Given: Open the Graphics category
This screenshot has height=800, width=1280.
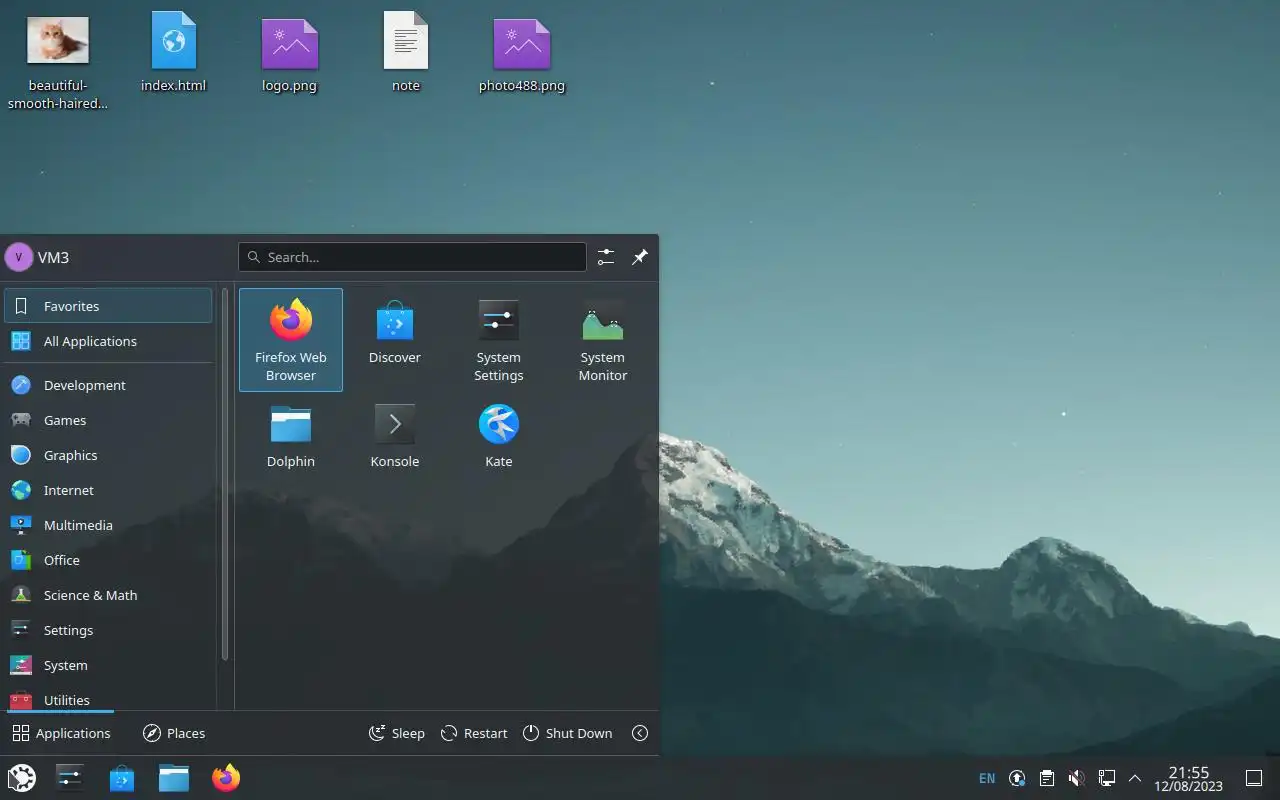Looking at the screenshot, I should click(x=108, y=455).
